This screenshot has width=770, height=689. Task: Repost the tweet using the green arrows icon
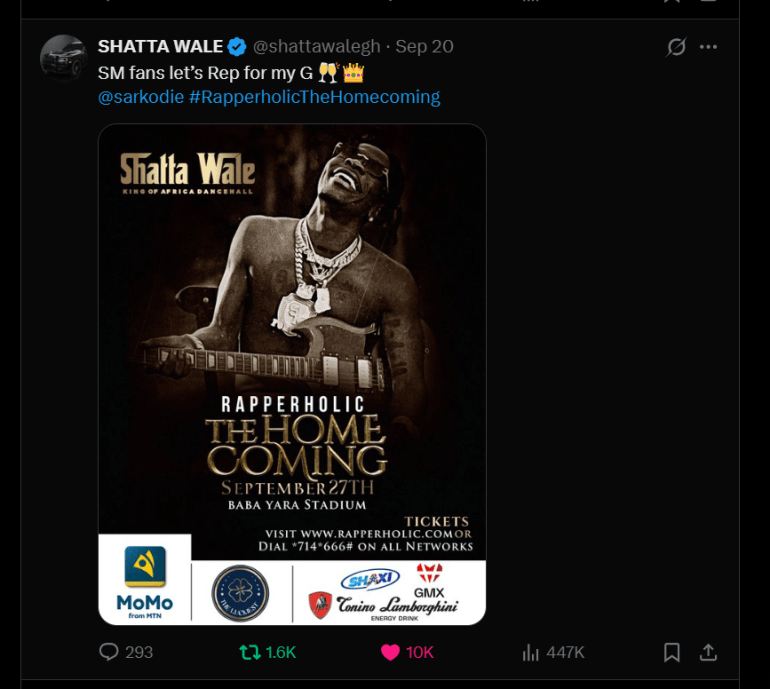point(249,652)
